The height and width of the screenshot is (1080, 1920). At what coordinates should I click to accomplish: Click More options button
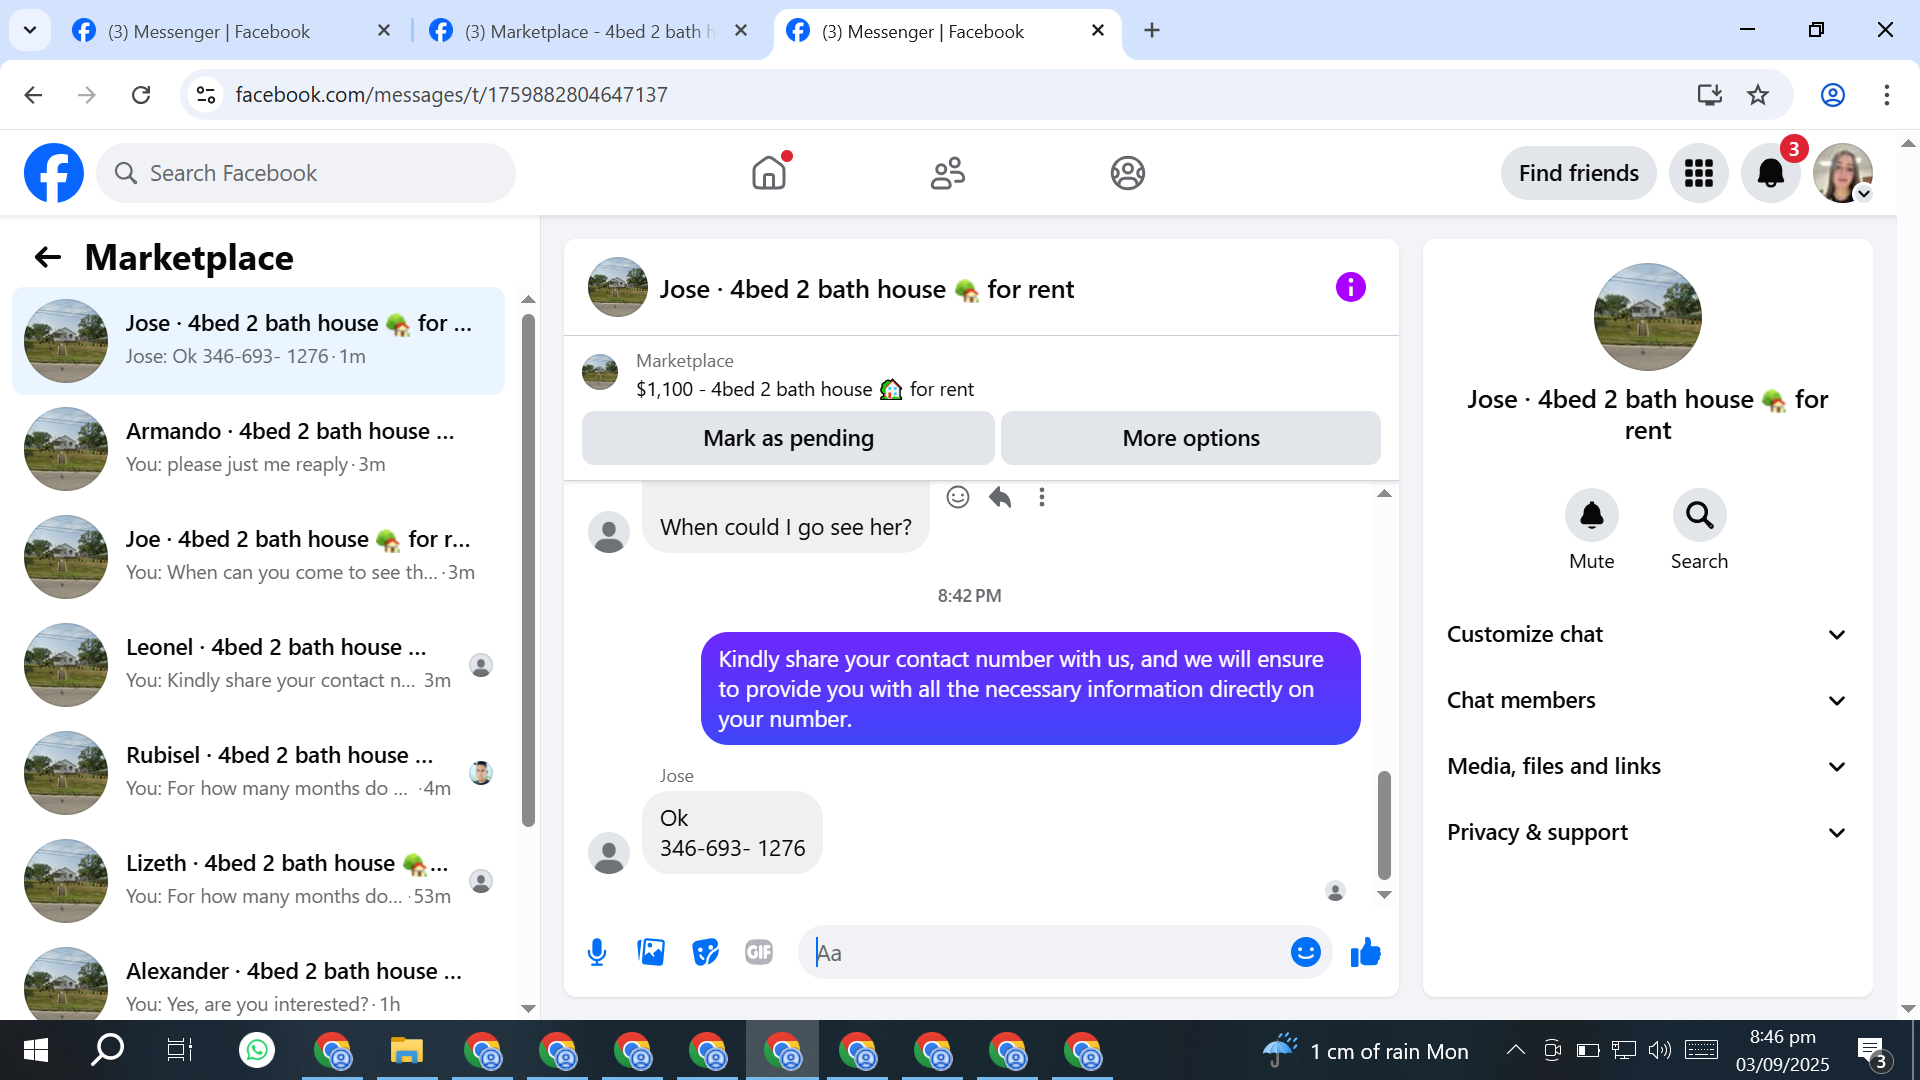click(1191, 438)
